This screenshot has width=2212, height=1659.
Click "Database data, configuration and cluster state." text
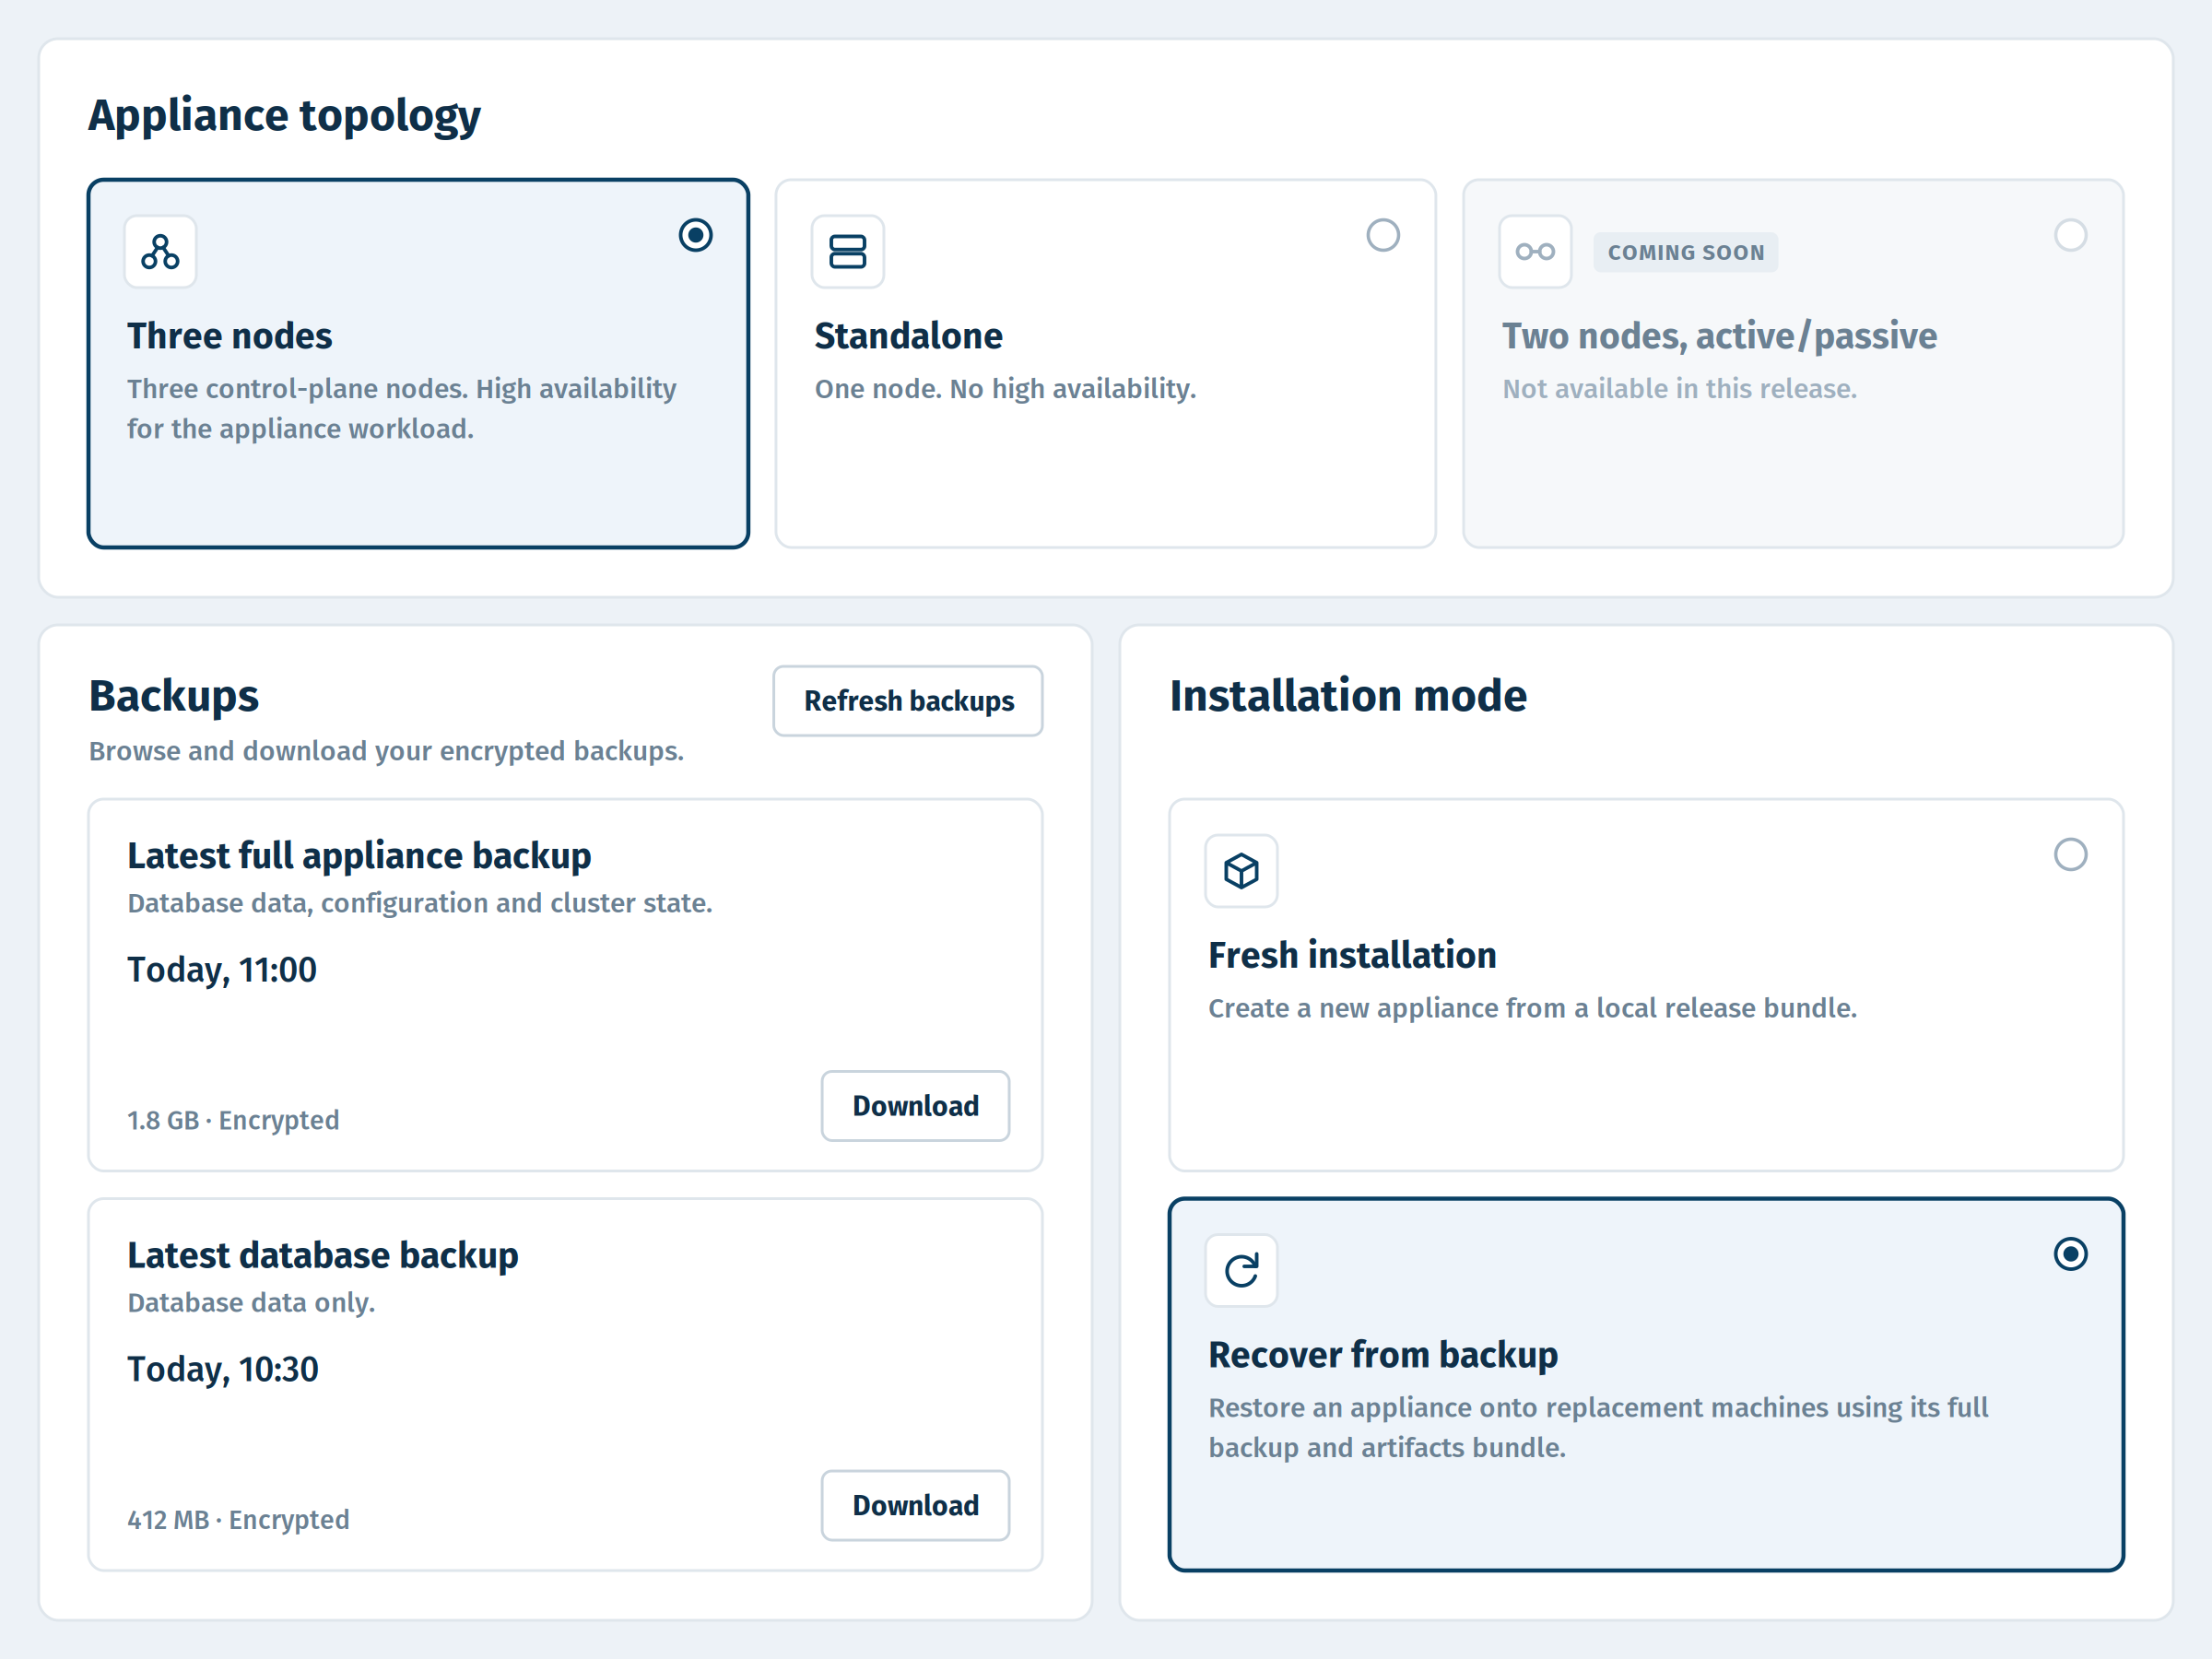coord(420,903)
